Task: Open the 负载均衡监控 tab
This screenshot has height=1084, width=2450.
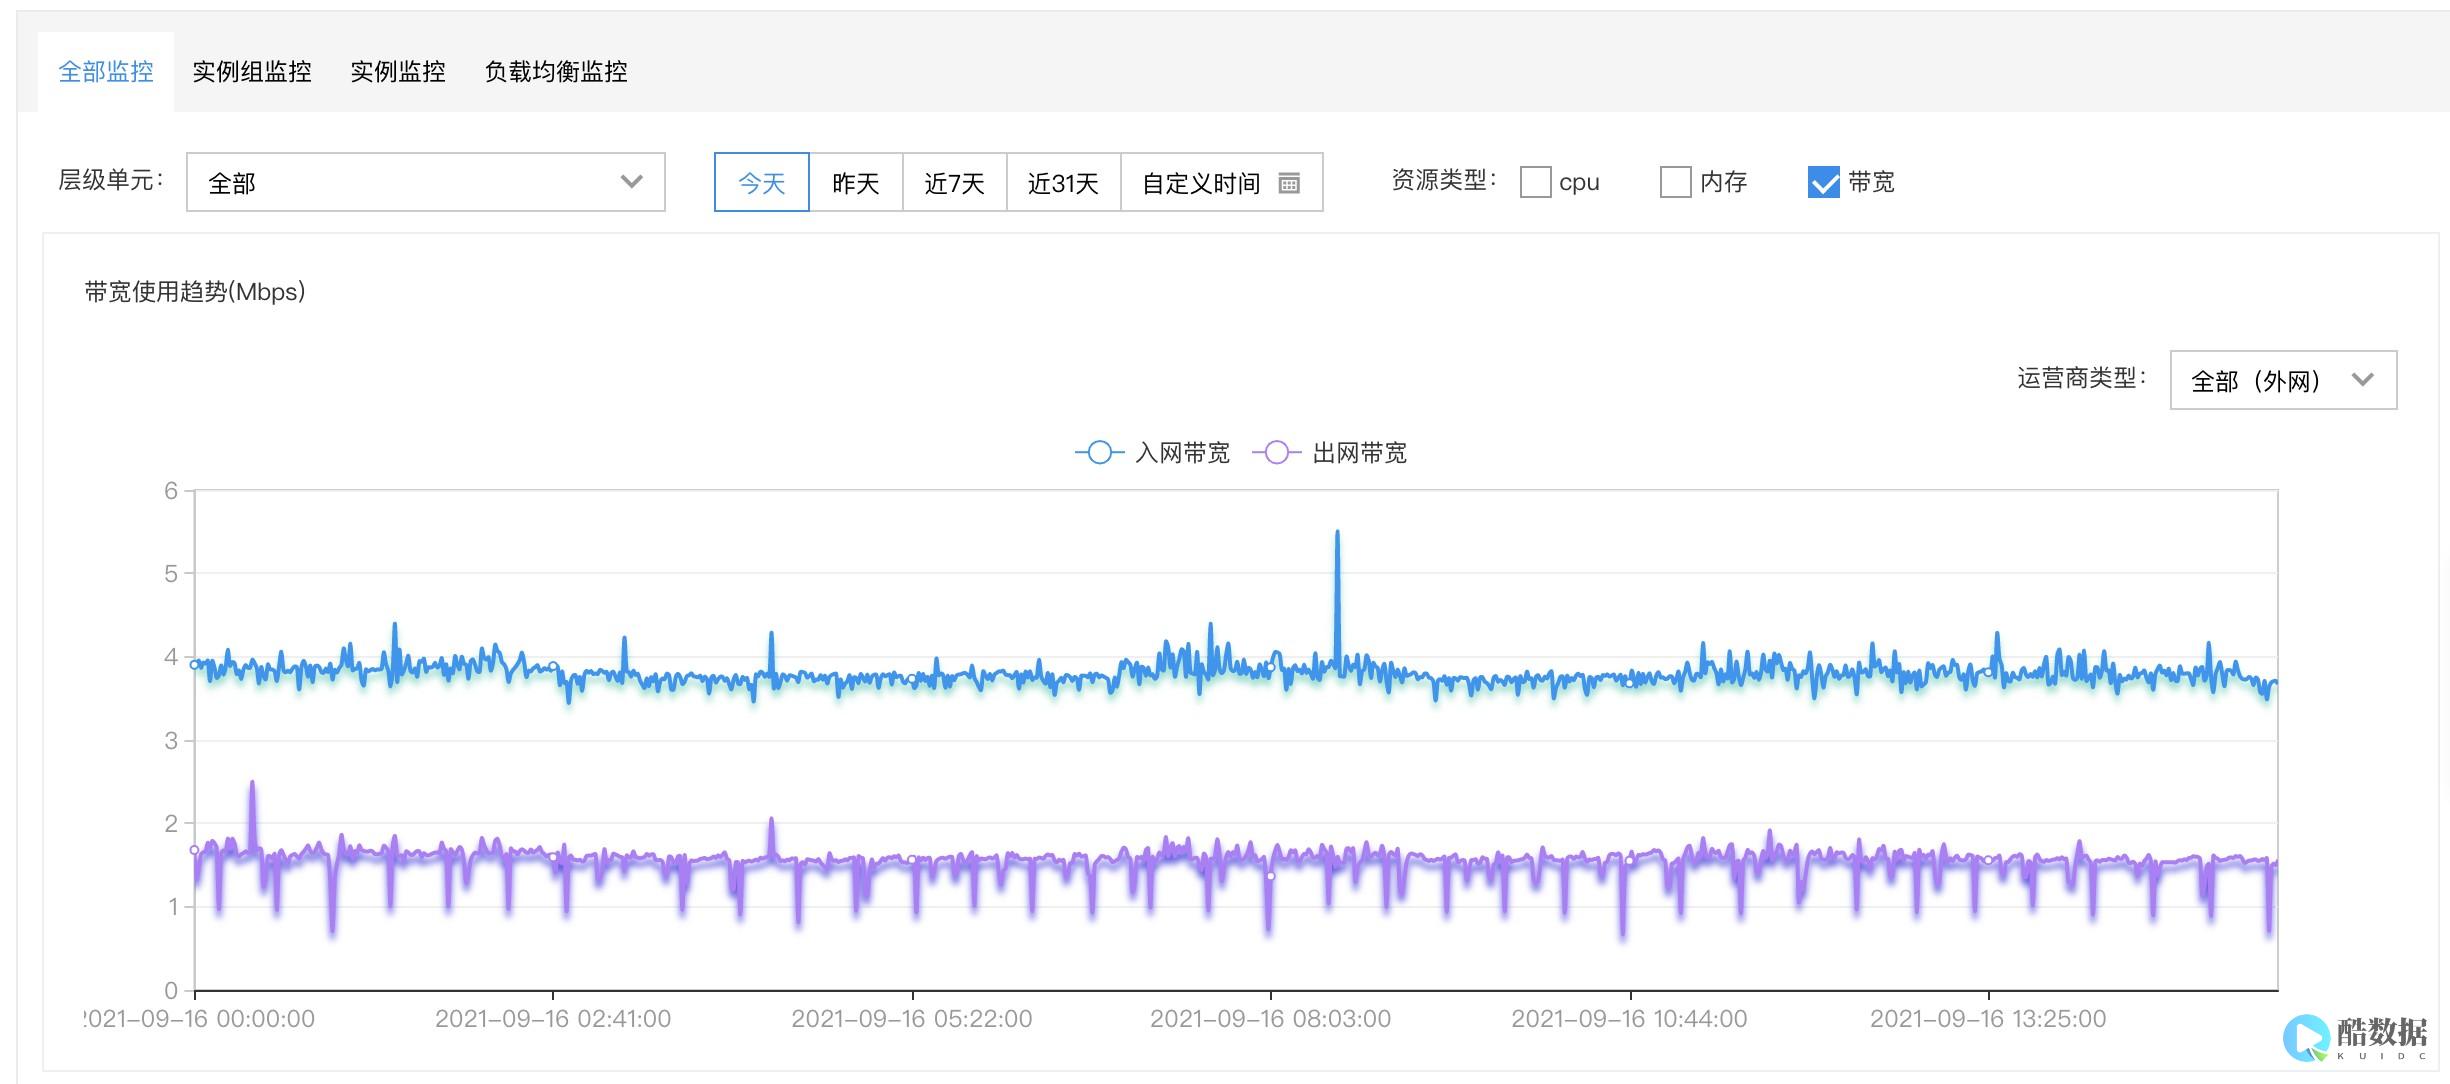Action: tap(556, 72)
